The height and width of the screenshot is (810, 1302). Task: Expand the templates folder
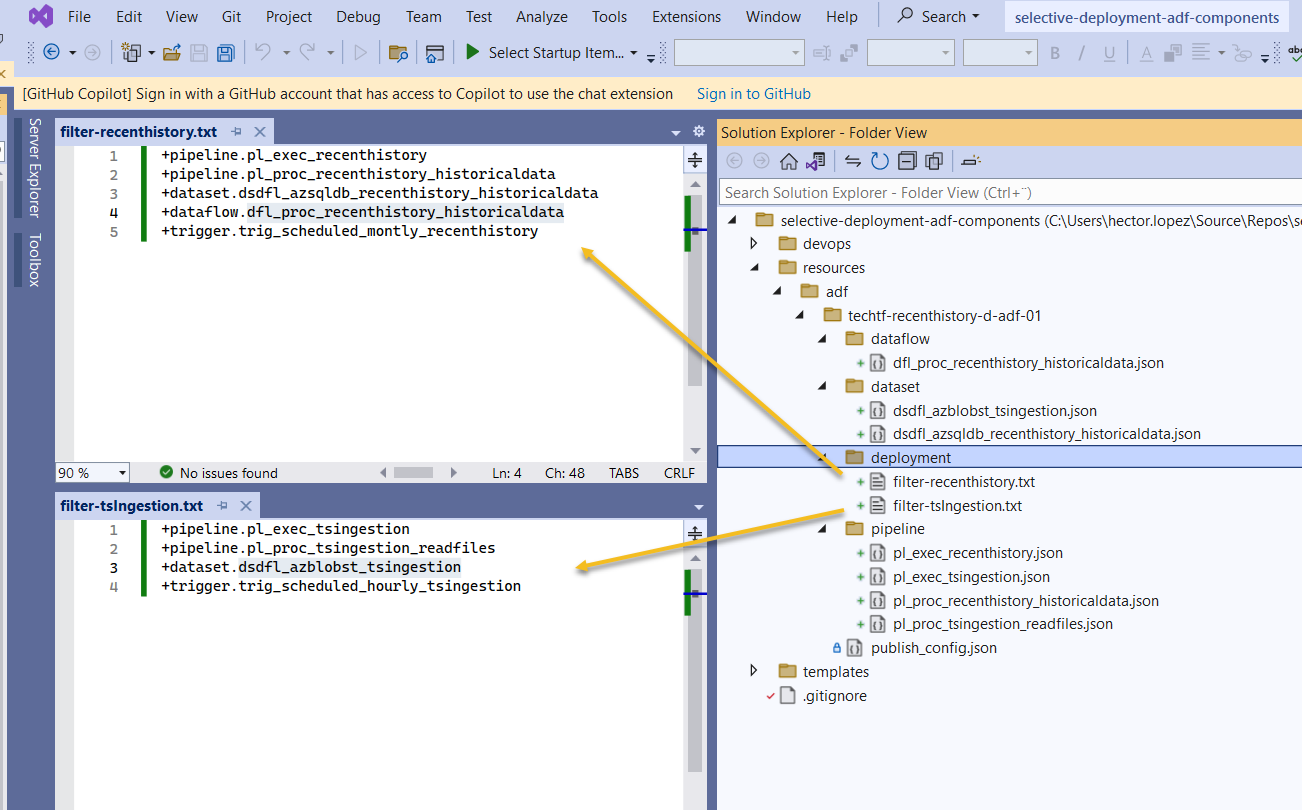pos(754,672)
